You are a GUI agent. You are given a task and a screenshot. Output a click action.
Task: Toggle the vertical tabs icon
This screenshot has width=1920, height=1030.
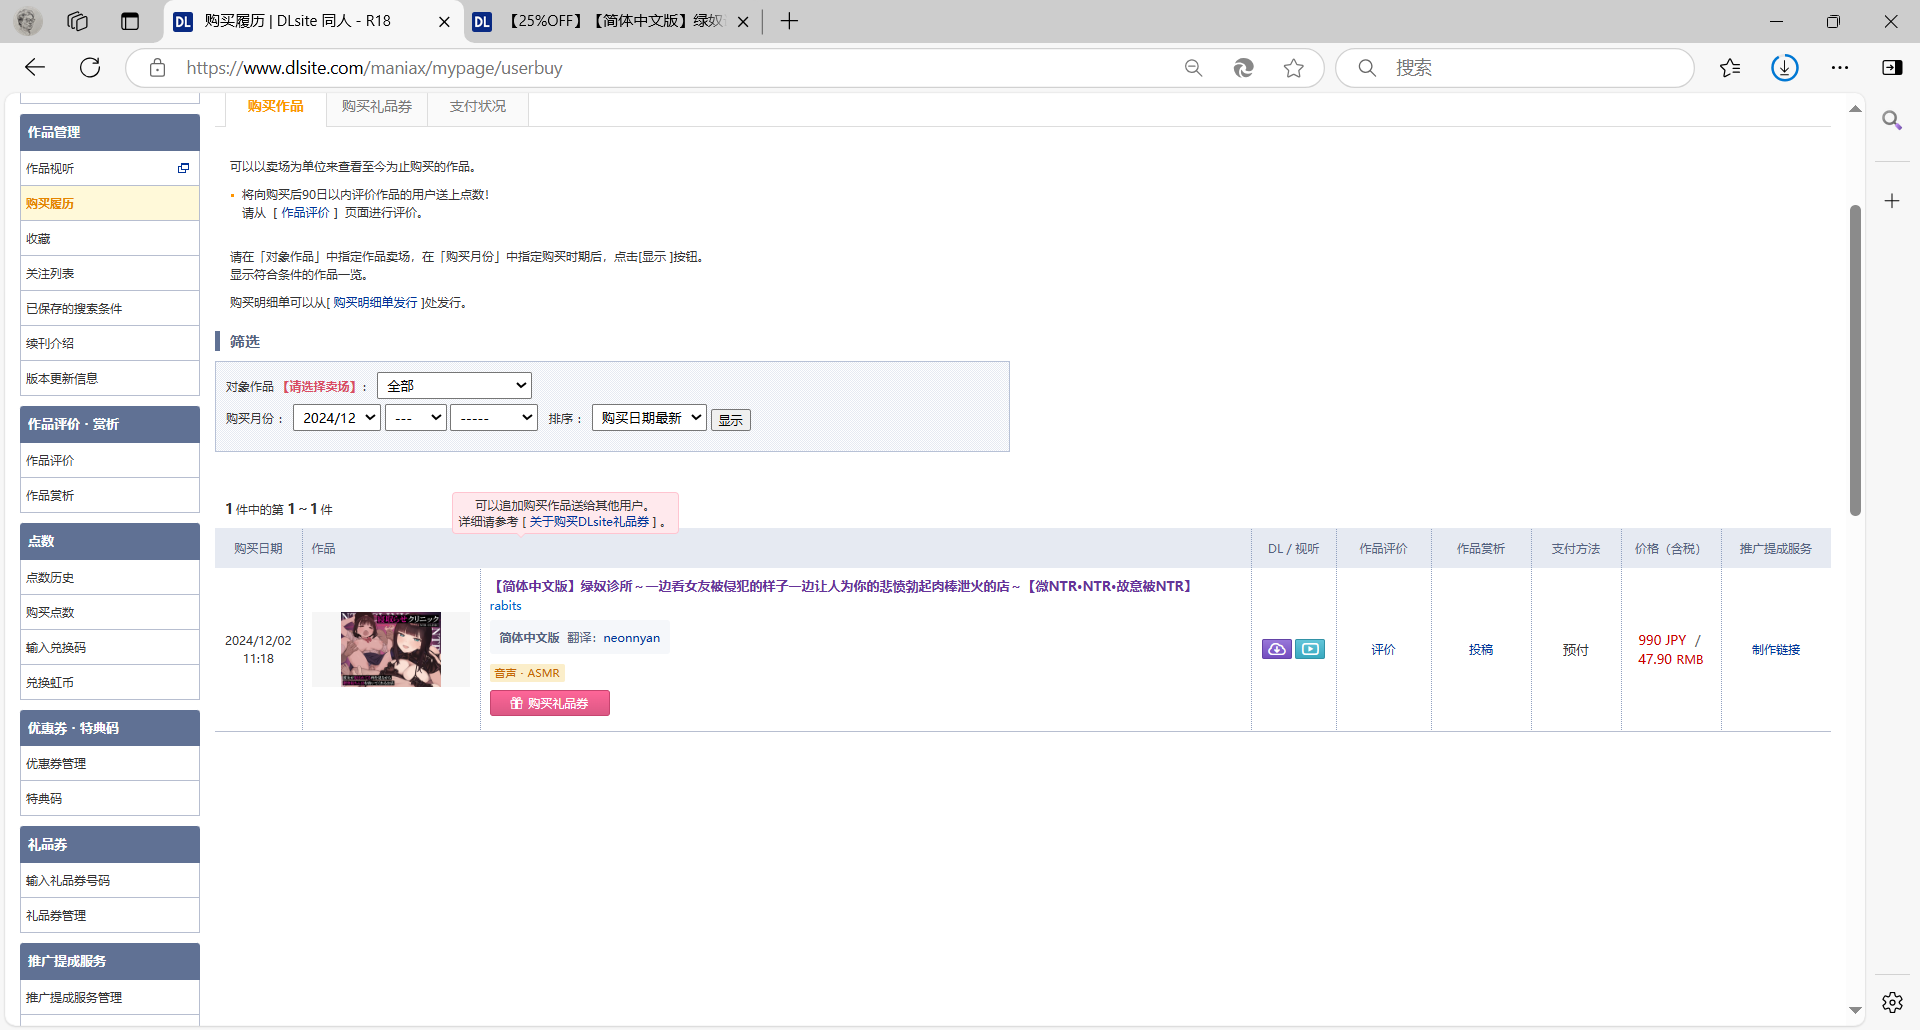pyautogui.click(x=130, y=21)
